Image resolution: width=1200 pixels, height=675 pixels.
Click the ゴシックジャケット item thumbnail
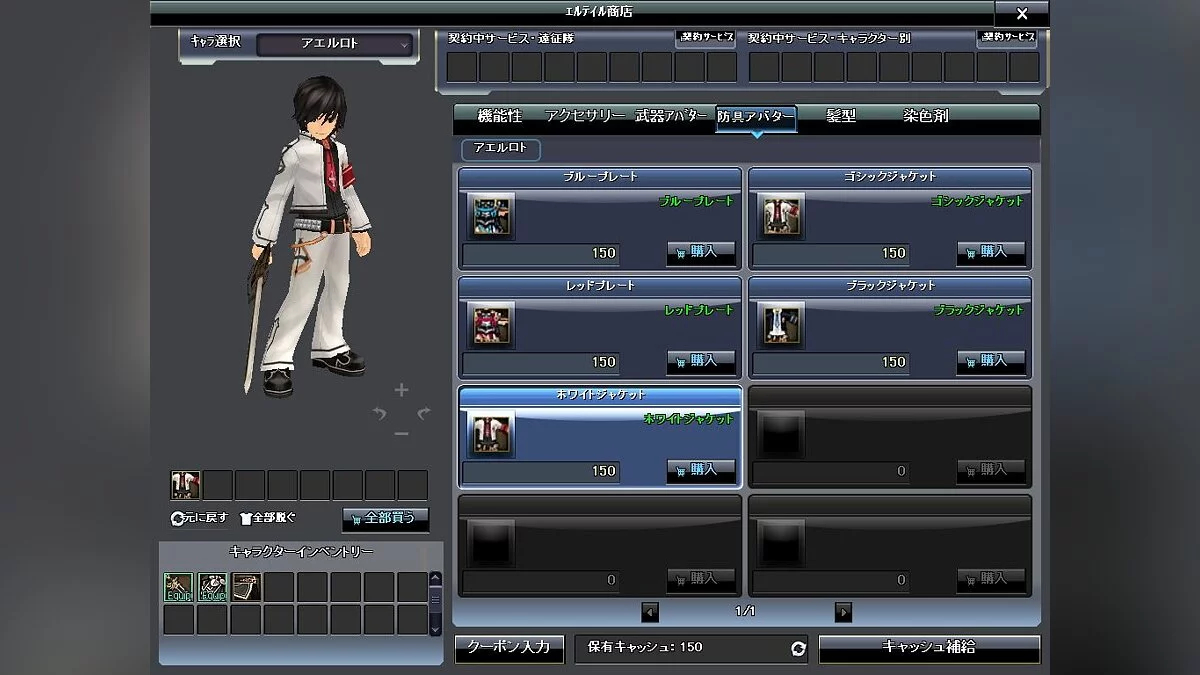[781, 216]
